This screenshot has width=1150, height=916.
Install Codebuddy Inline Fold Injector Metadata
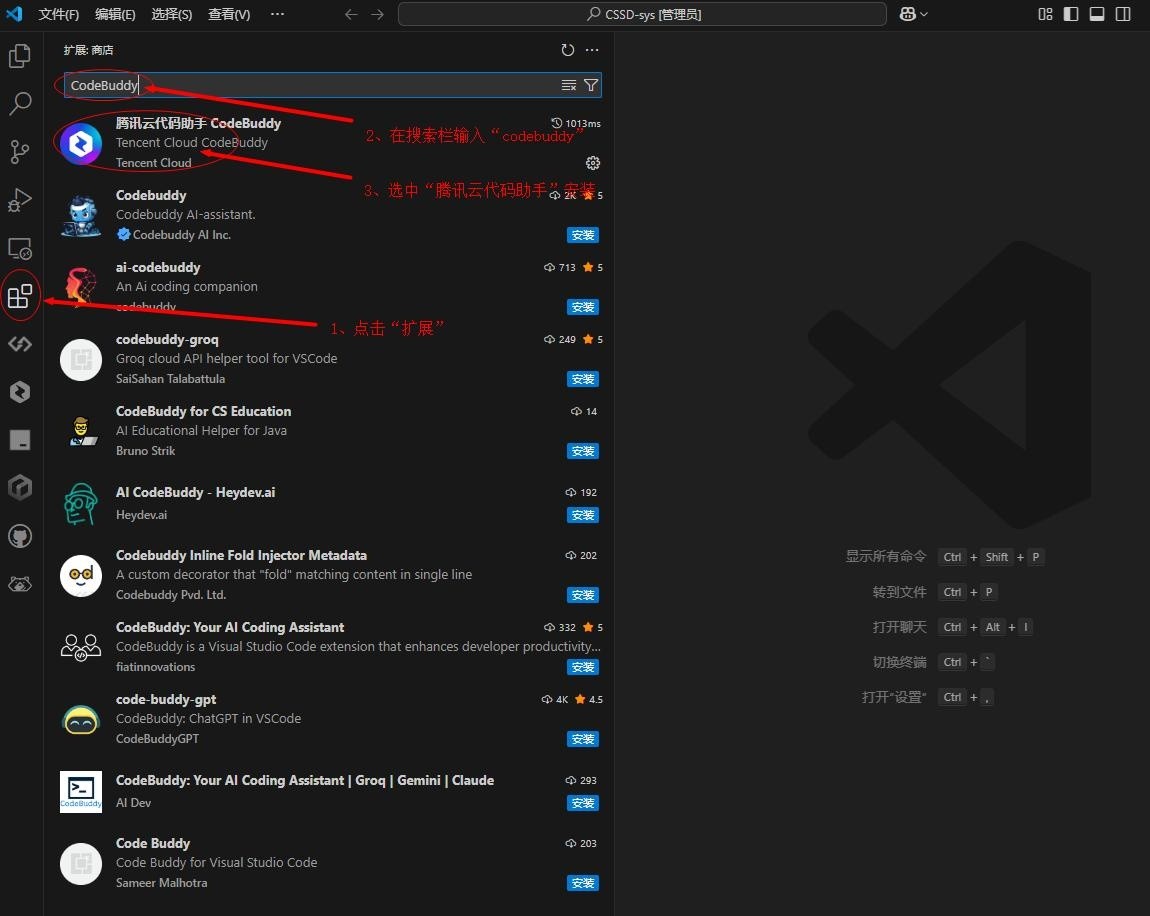click(583, 595)
